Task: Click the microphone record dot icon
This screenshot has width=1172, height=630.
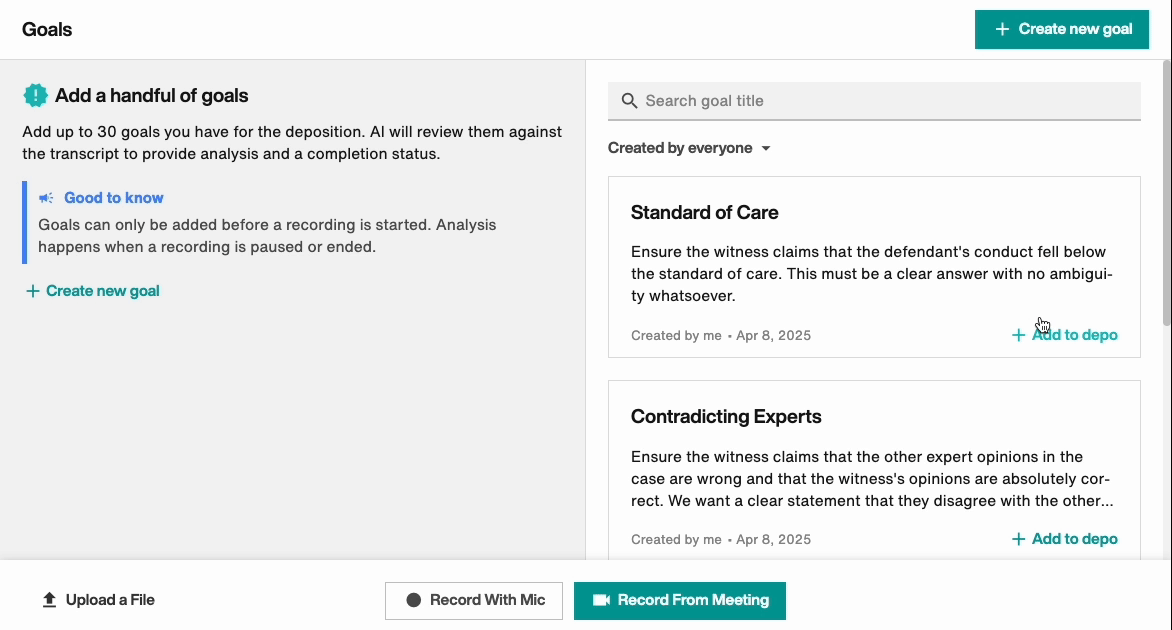Action: click(414, 600)
